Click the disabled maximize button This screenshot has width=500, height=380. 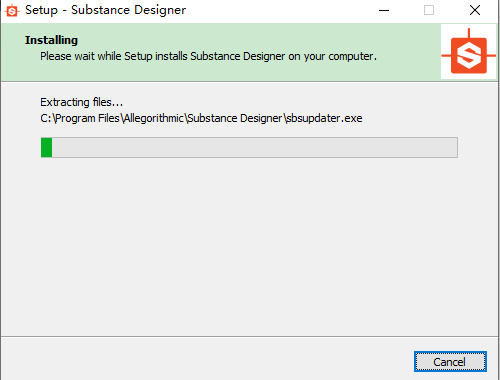(429, 10)
